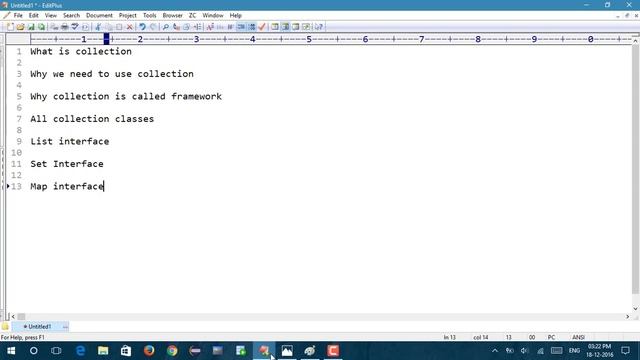The height and width of the screenshot is (360, 640).
Task: Click the column ruler above the text
Action: 331,39
